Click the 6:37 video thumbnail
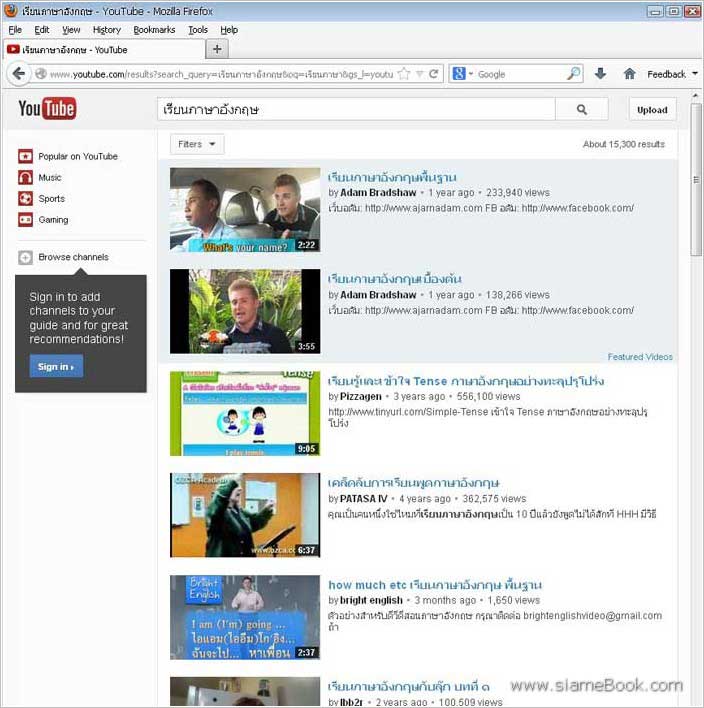 point(245,515)
